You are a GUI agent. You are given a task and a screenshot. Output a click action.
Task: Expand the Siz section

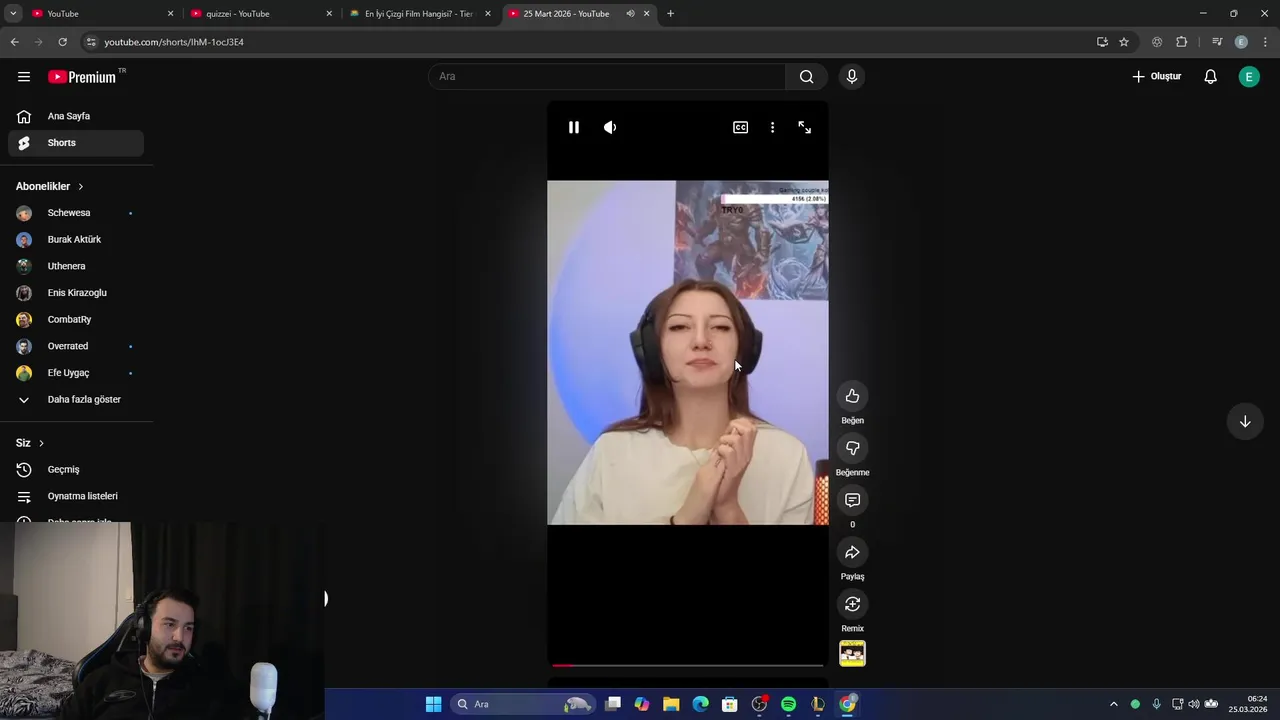[x=30, y=443]
